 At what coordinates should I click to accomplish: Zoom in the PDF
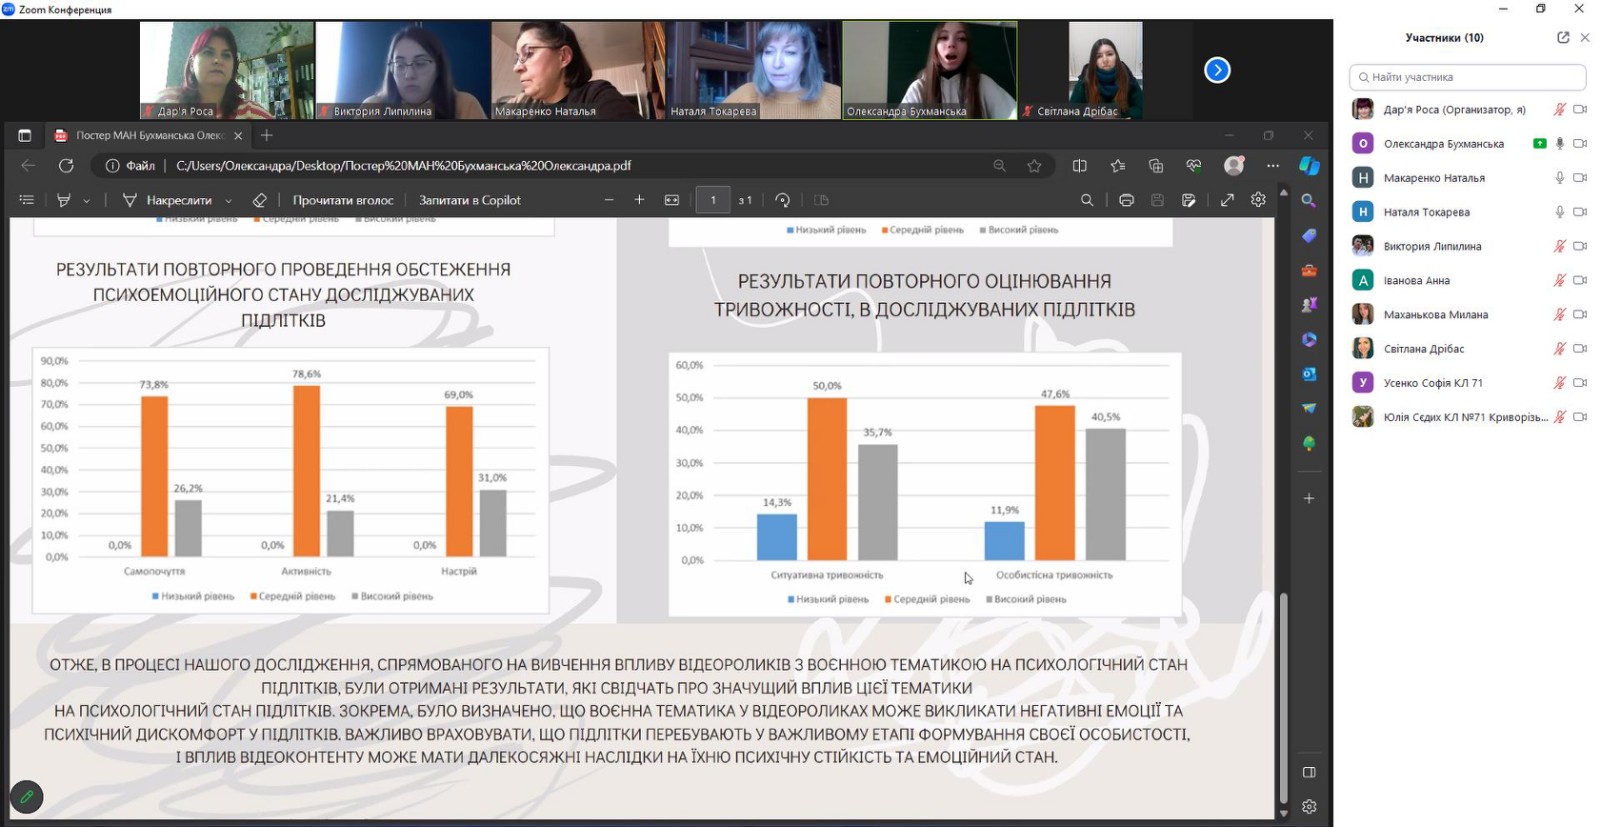tap(639, 200)
